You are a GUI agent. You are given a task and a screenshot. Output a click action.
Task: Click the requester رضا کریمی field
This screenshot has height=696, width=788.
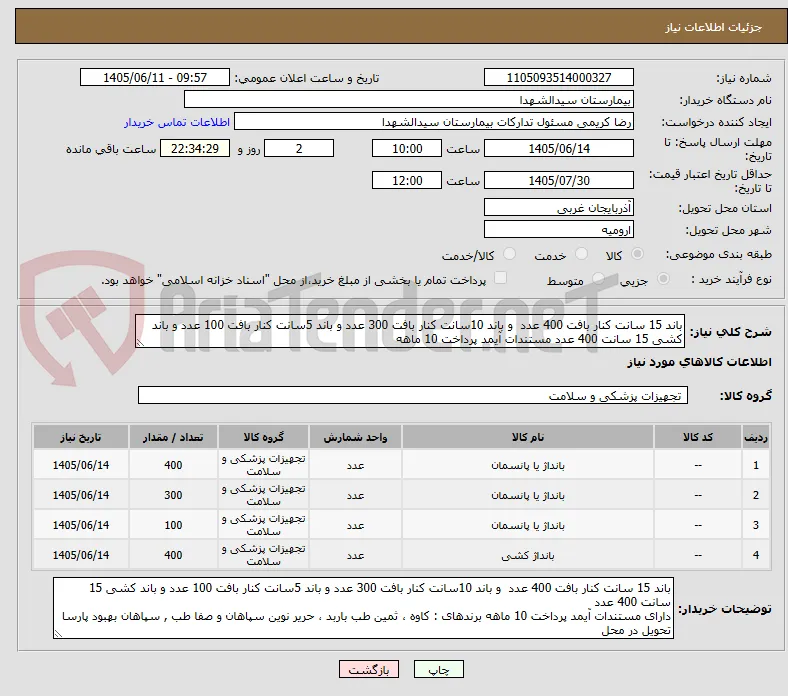coord(434,122)
